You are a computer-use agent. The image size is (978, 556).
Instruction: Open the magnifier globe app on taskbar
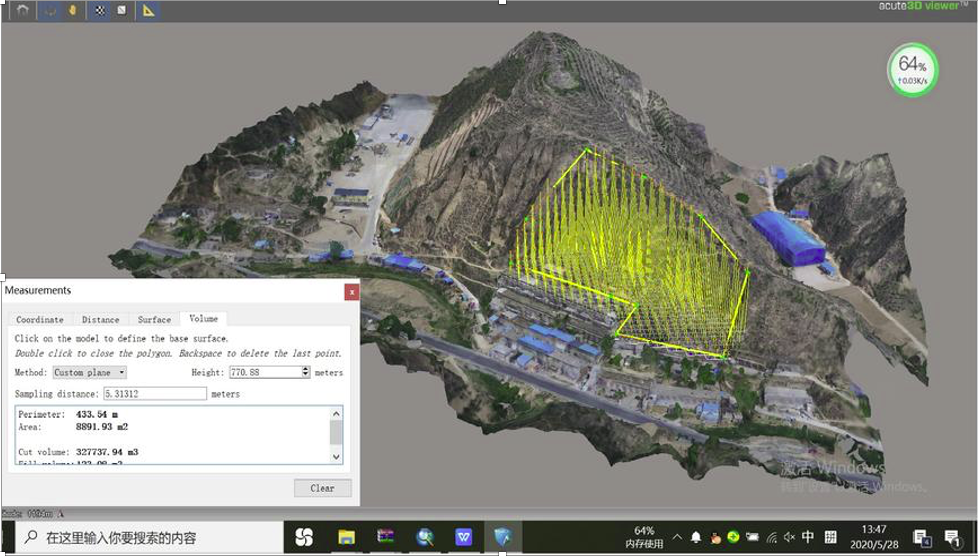click(425, 537)
